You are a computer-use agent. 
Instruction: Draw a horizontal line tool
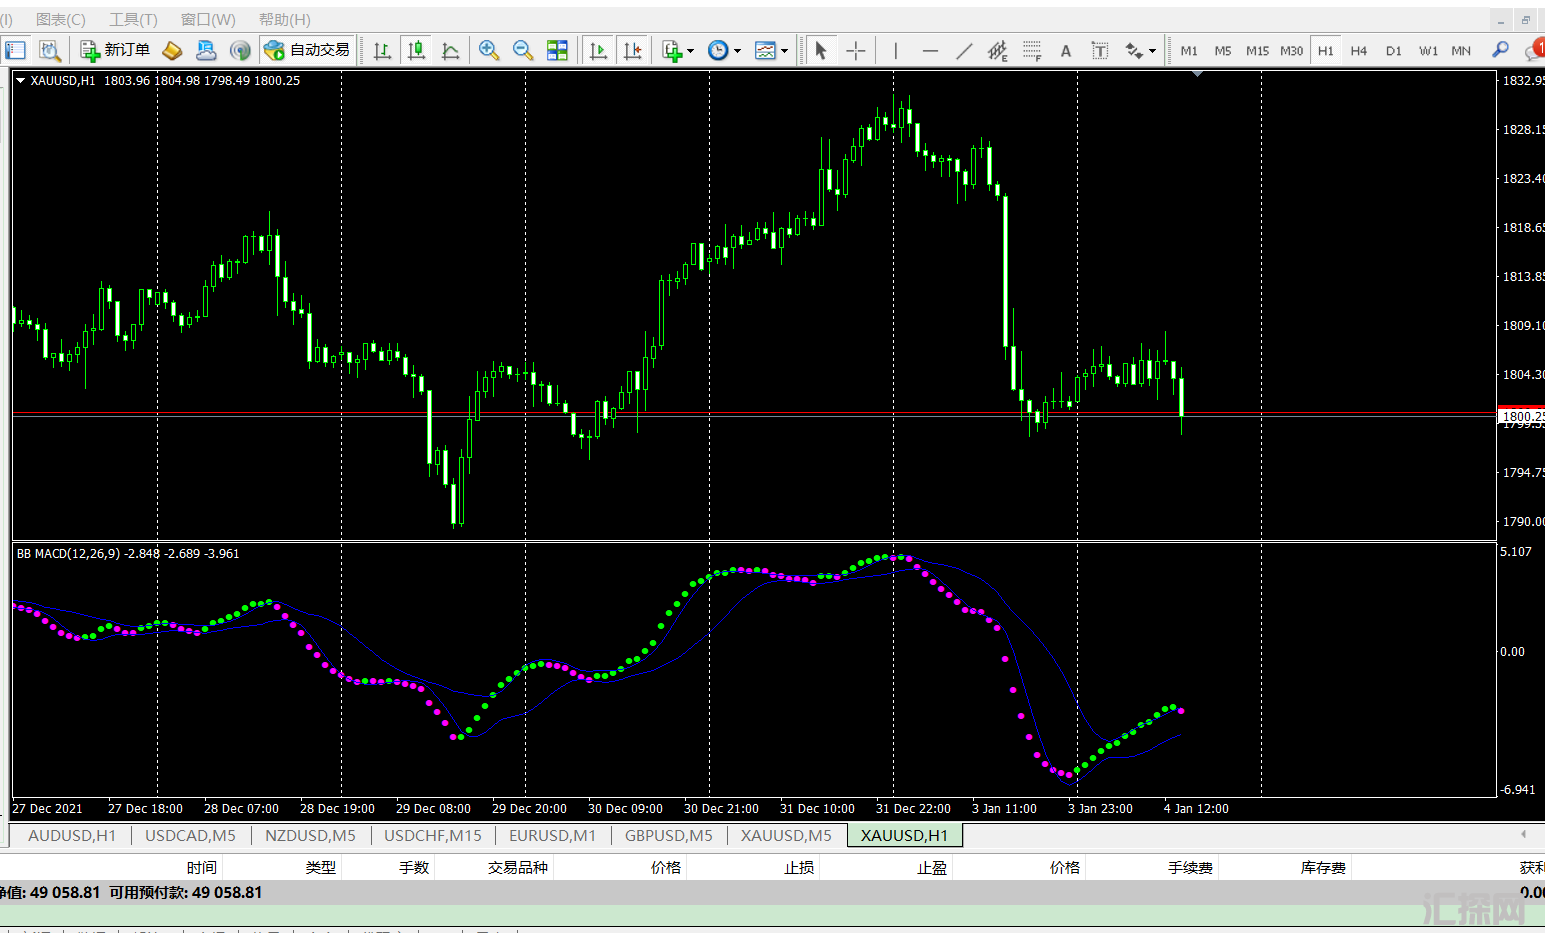[x=930, y=50]
